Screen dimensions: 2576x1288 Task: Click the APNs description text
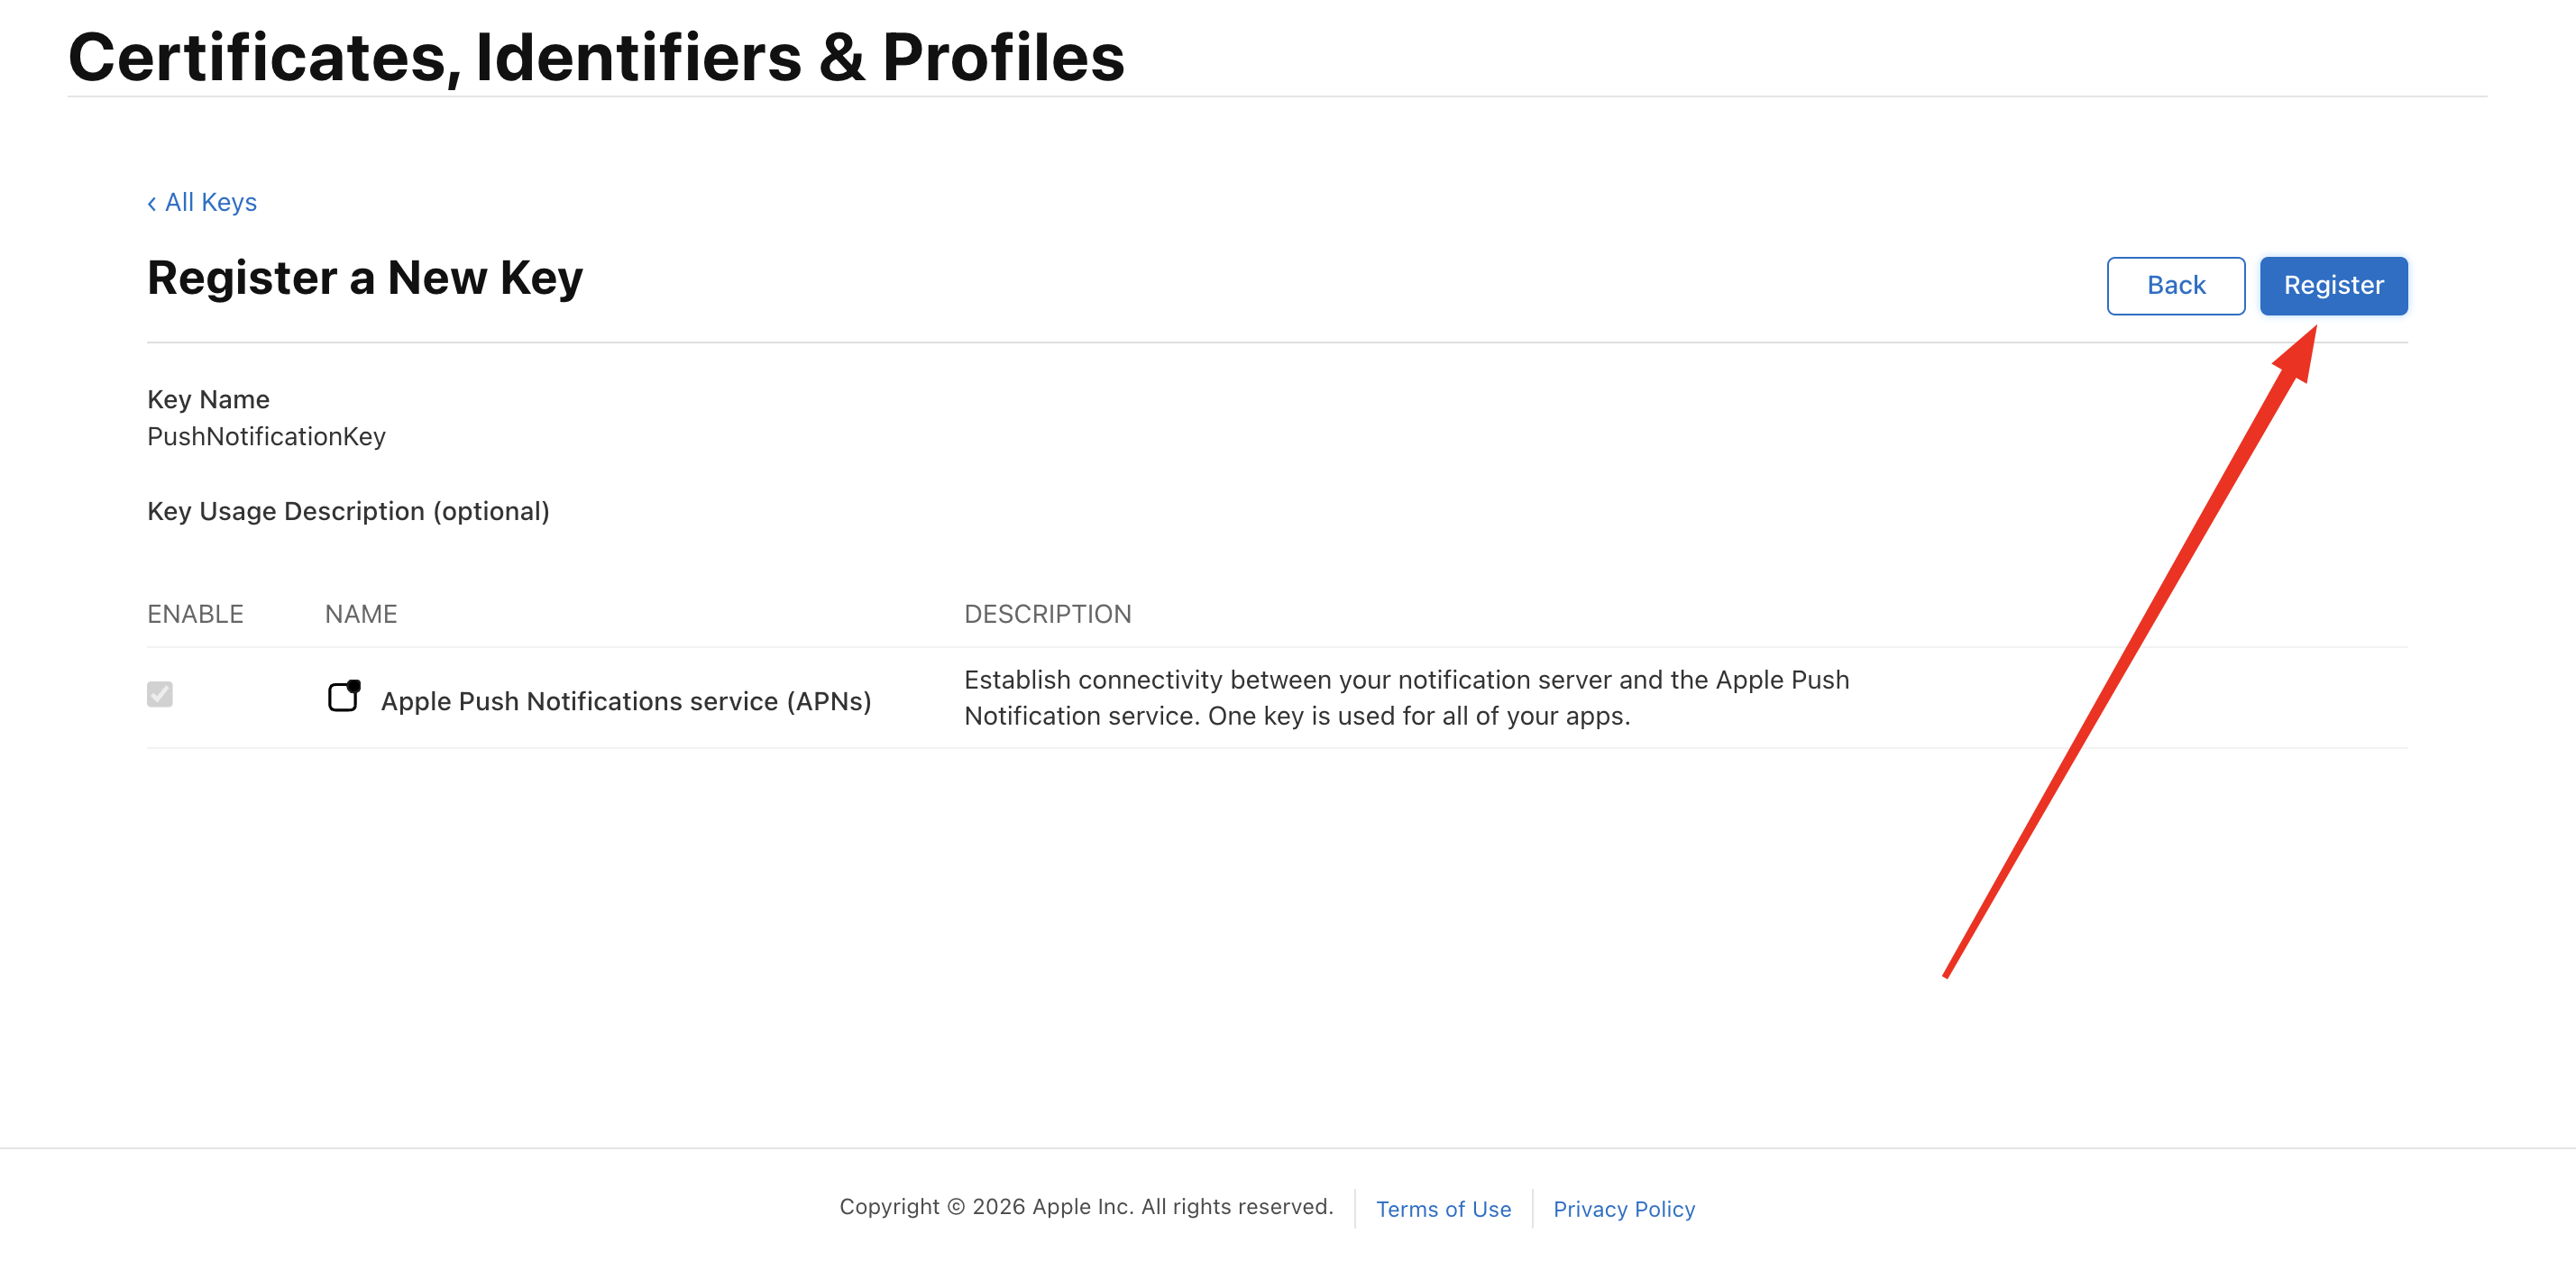(1406, 698)
